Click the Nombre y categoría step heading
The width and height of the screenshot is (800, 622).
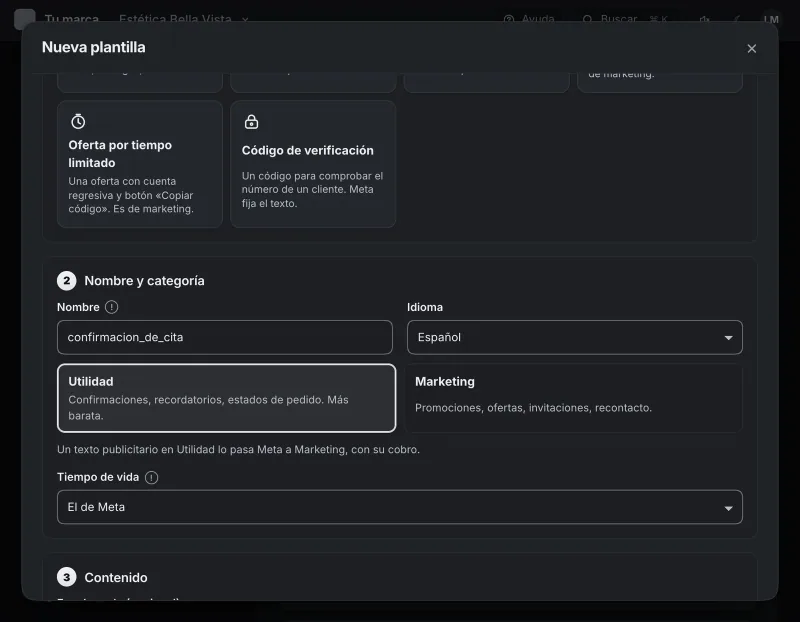(144, 281)
